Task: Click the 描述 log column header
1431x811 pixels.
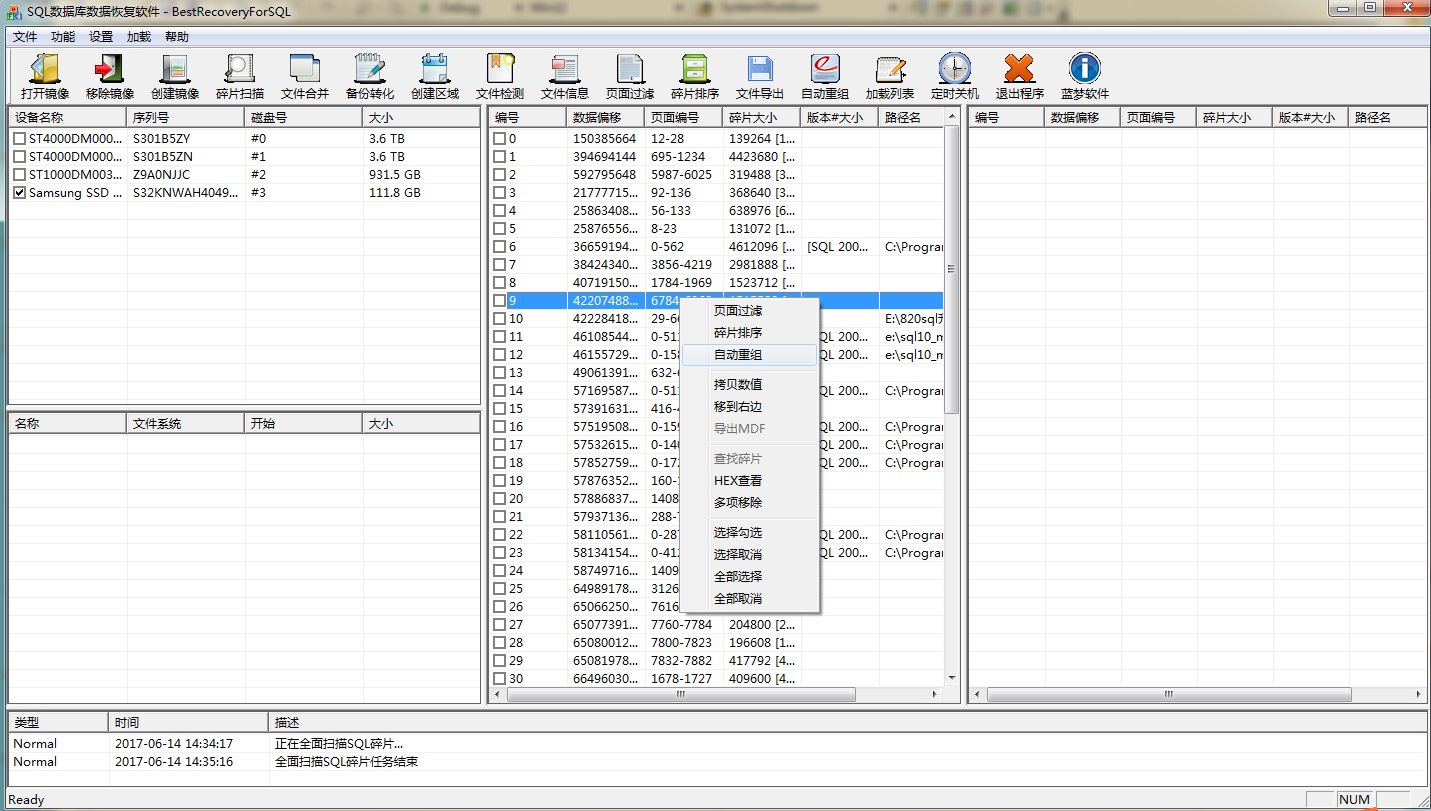Action: click(848, 722)
